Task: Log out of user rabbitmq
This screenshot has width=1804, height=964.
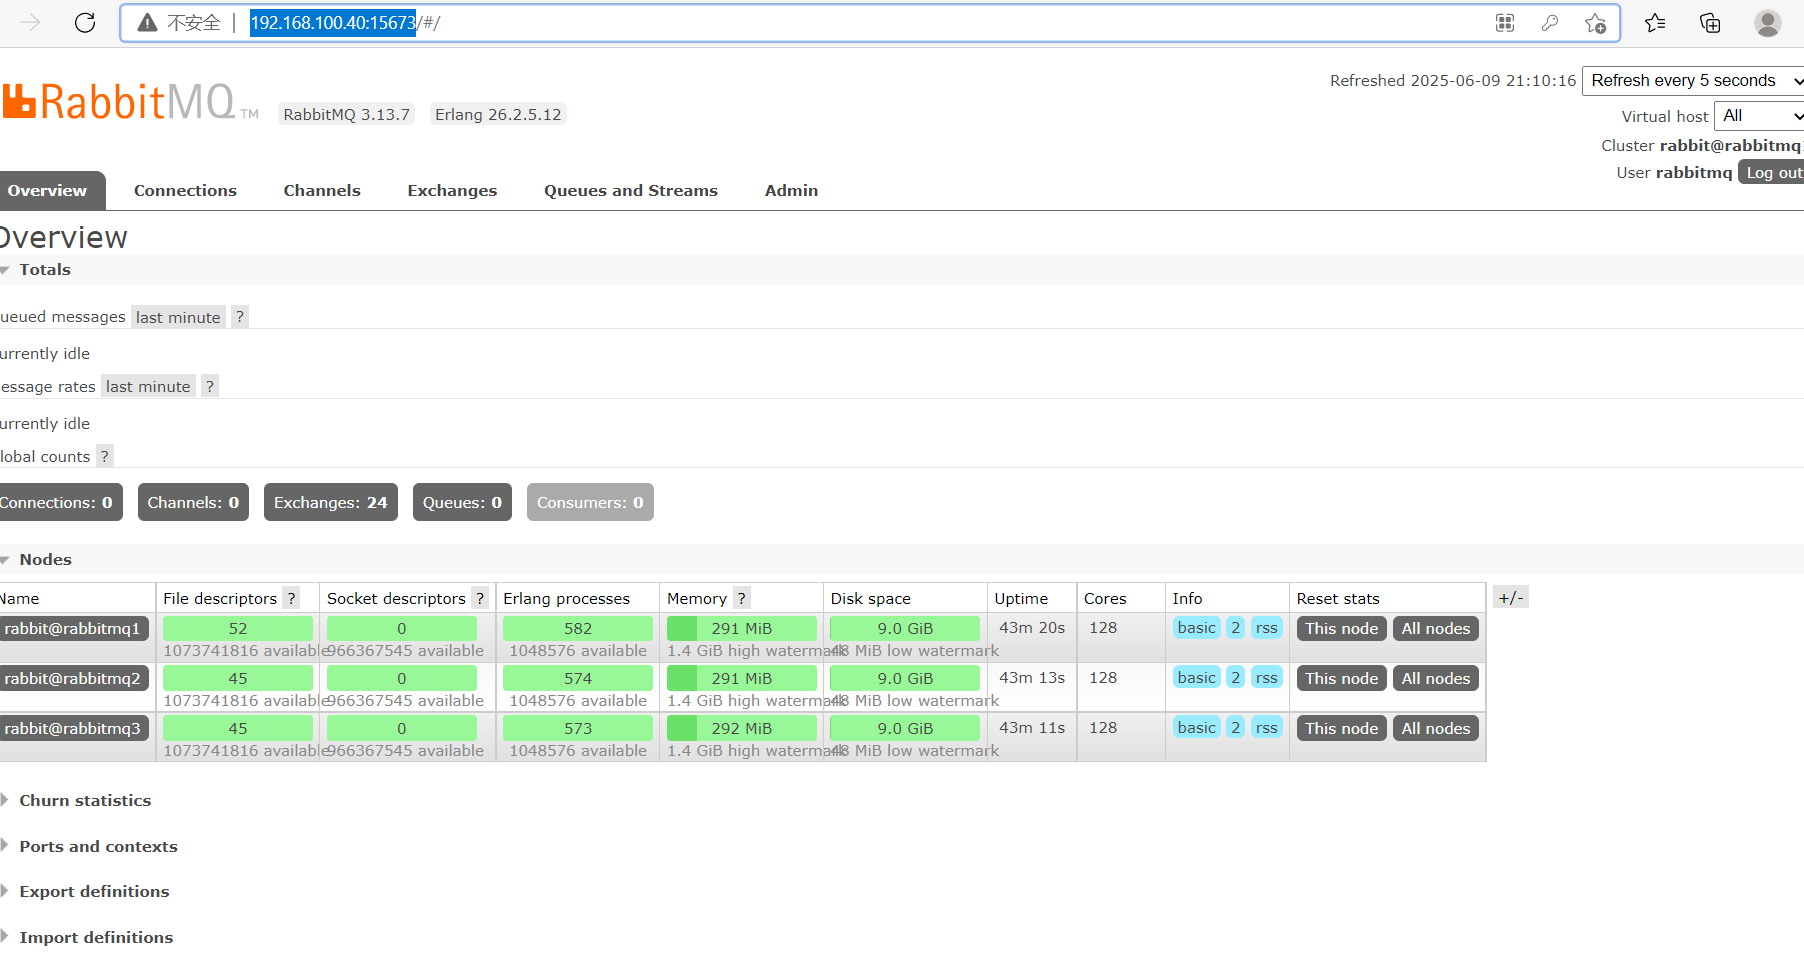Action: (1772, 173)
